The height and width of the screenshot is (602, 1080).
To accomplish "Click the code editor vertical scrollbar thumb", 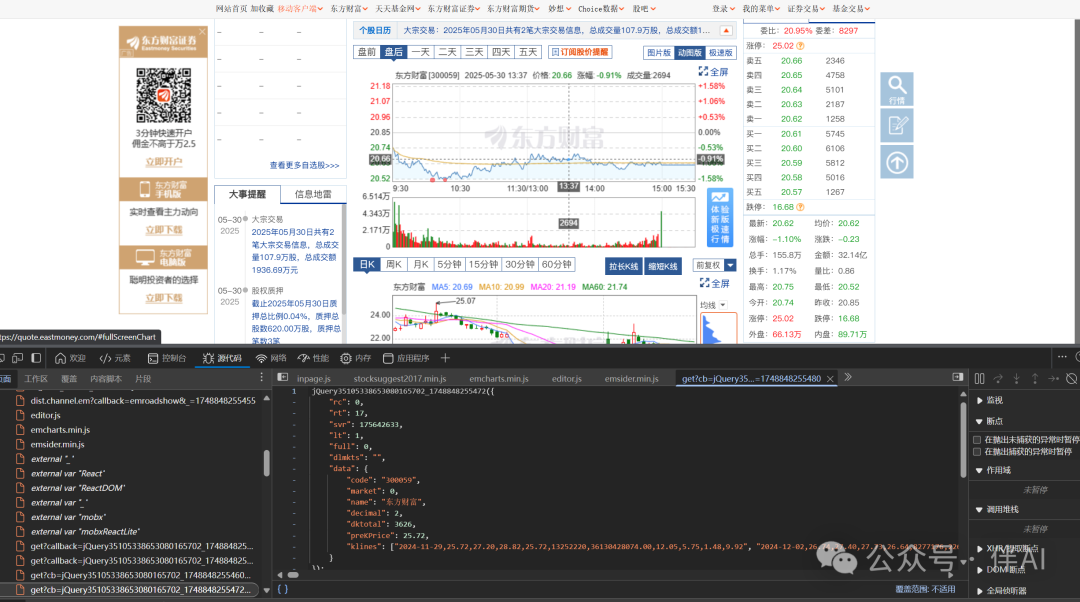I will (963, 439).
